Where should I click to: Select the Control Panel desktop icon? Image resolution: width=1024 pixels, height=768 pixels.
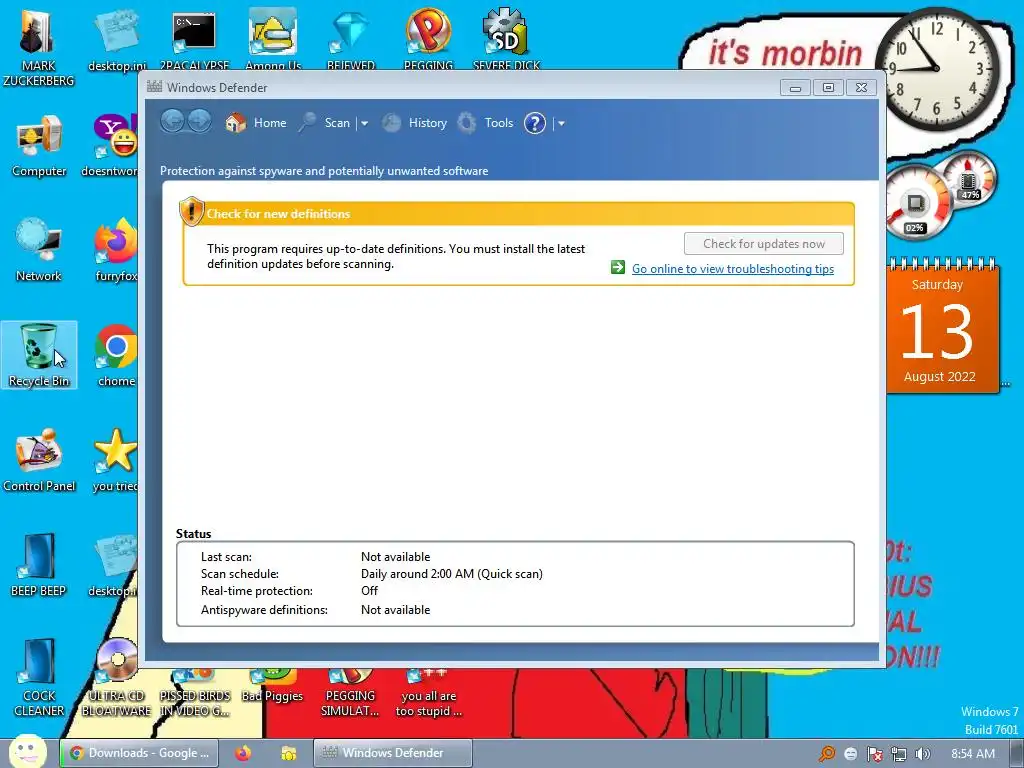point(39,460)
